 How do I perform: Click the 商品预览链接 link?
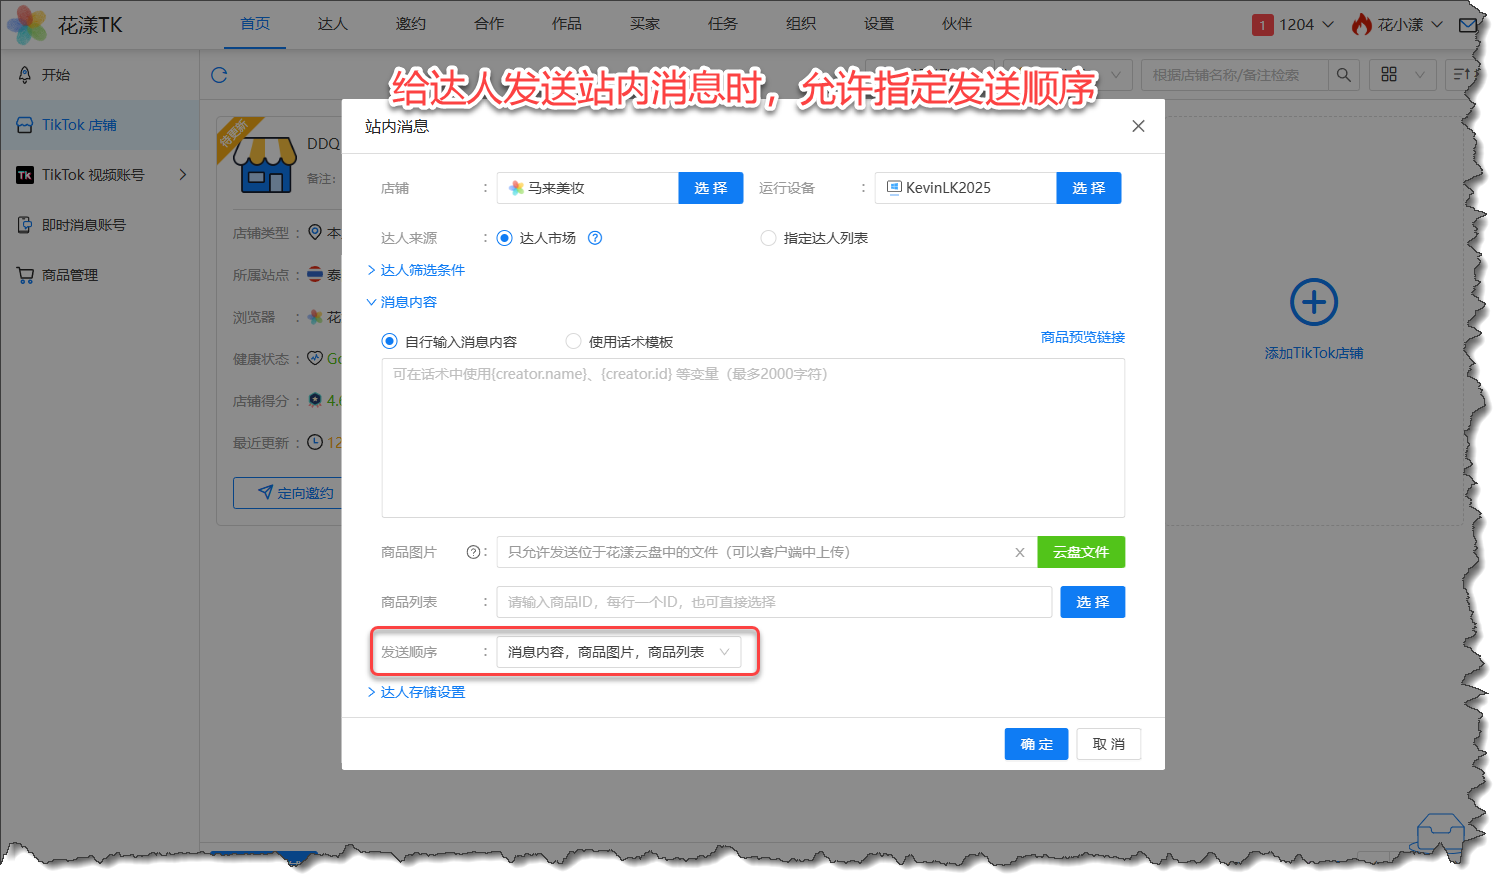pyautogui.click(x=1082, y=338)
